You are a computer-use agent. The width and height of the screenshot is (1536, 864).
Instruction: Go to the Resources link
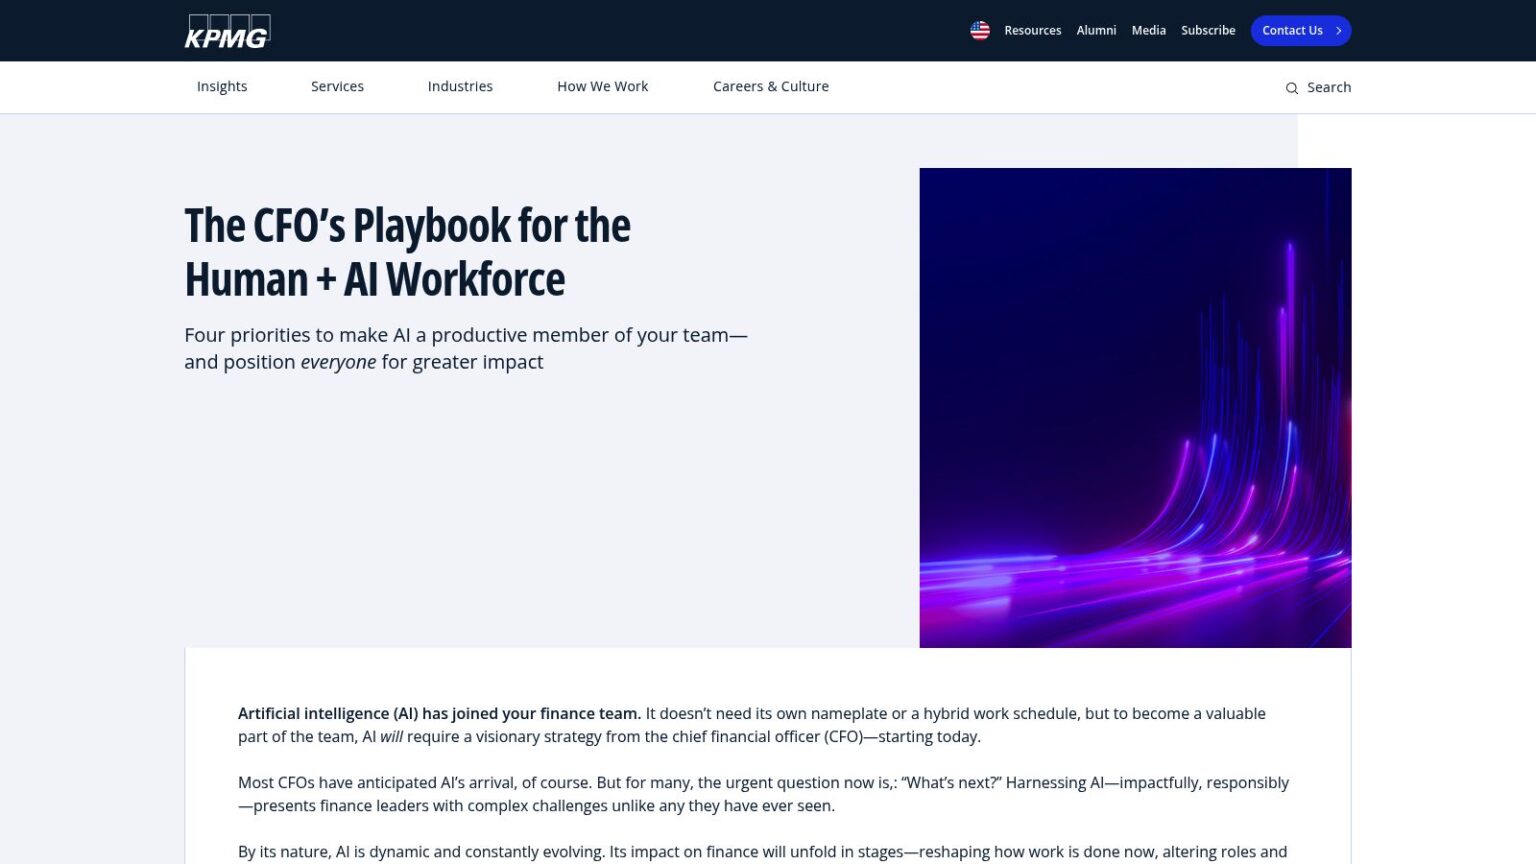pos(1033,31)
